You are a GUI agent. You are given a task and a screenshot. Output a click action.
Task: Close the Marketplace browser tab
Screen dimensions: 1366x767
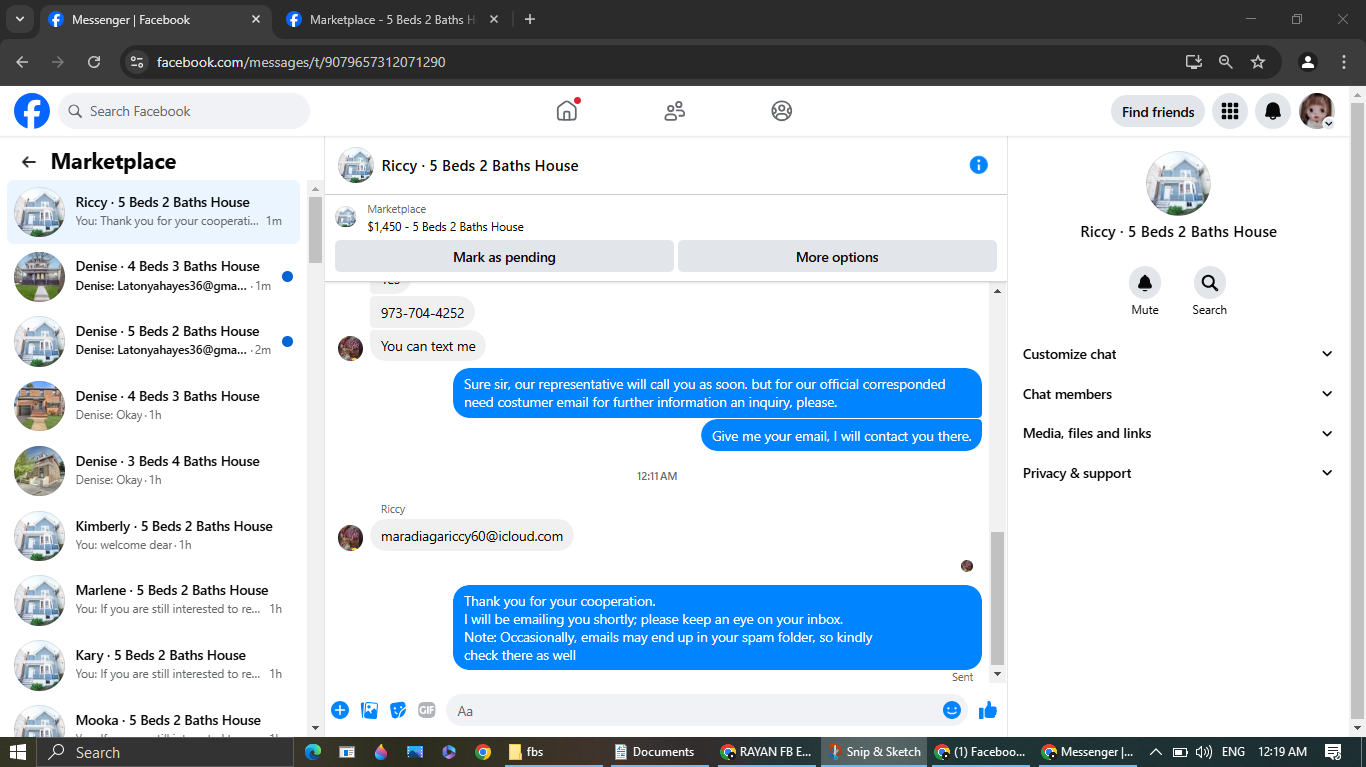tap(494, 20)
